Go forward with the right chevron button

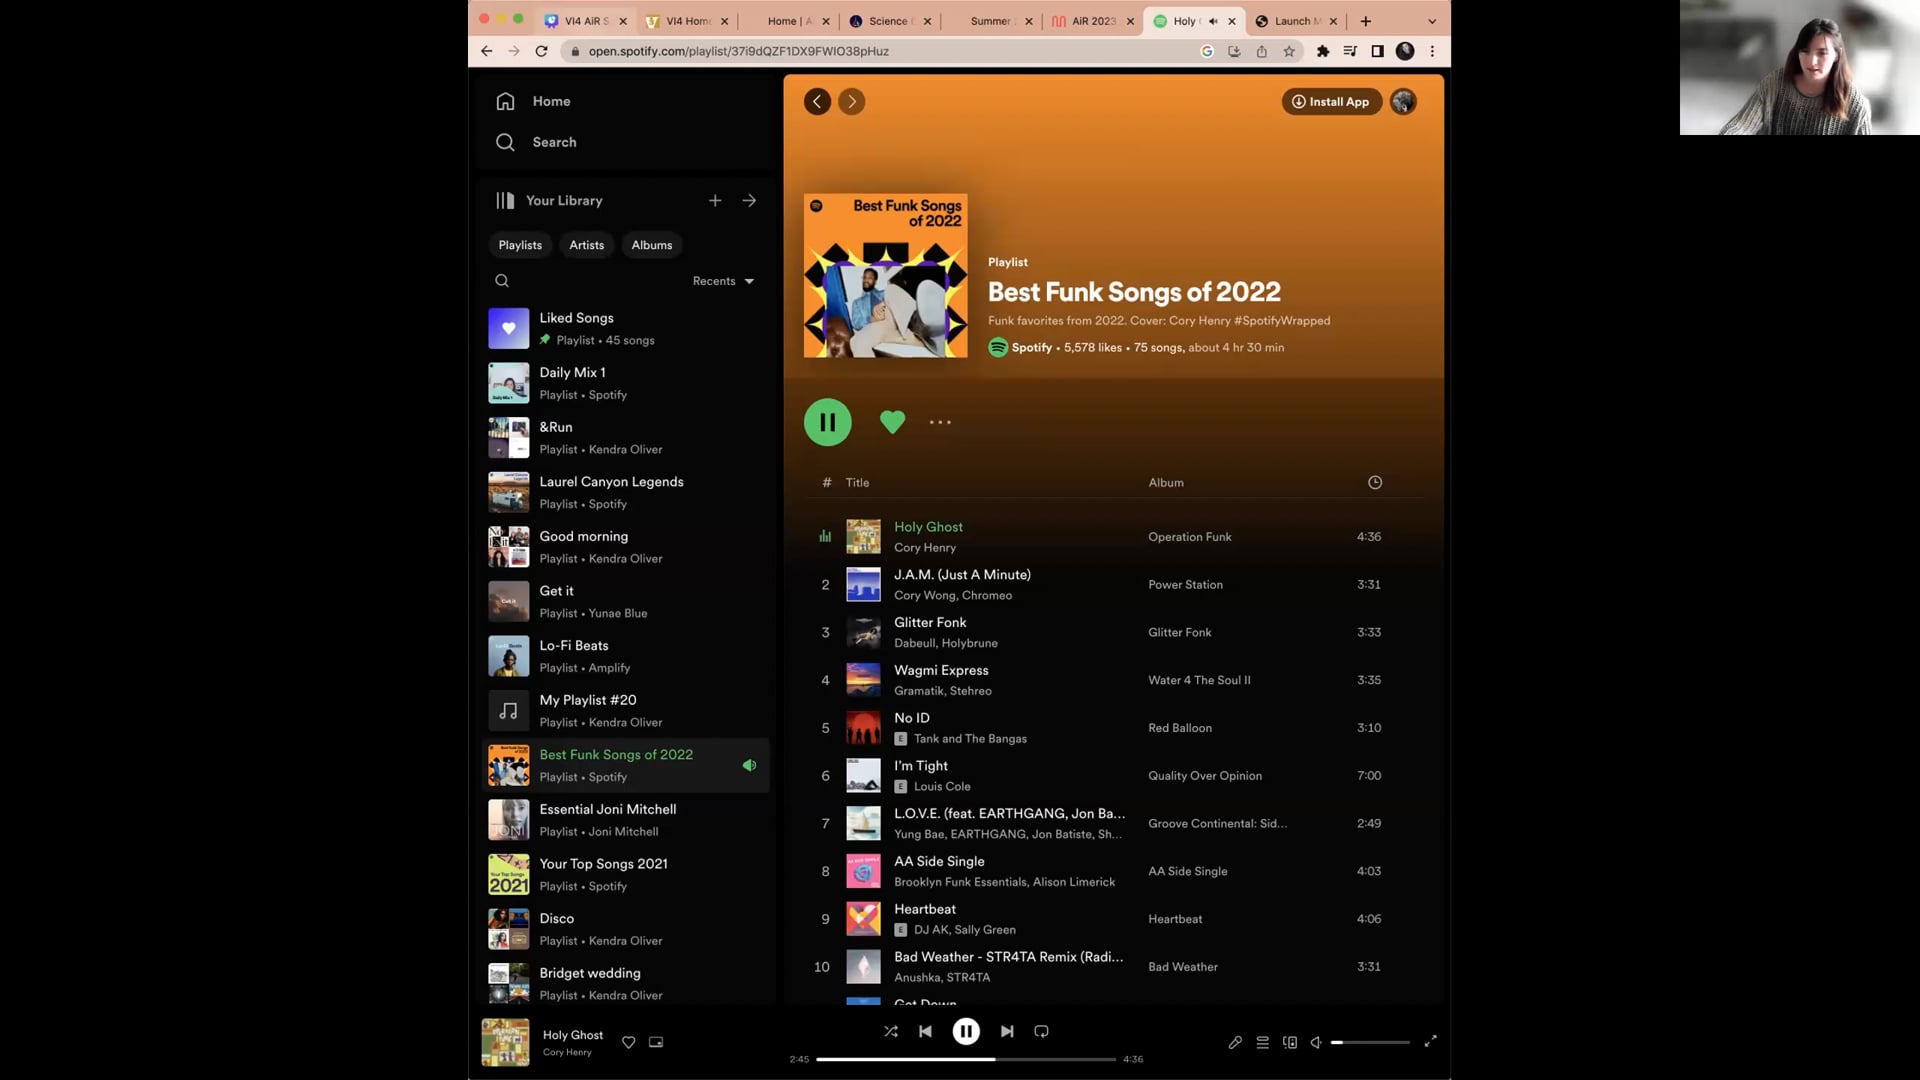coord(851,101)
